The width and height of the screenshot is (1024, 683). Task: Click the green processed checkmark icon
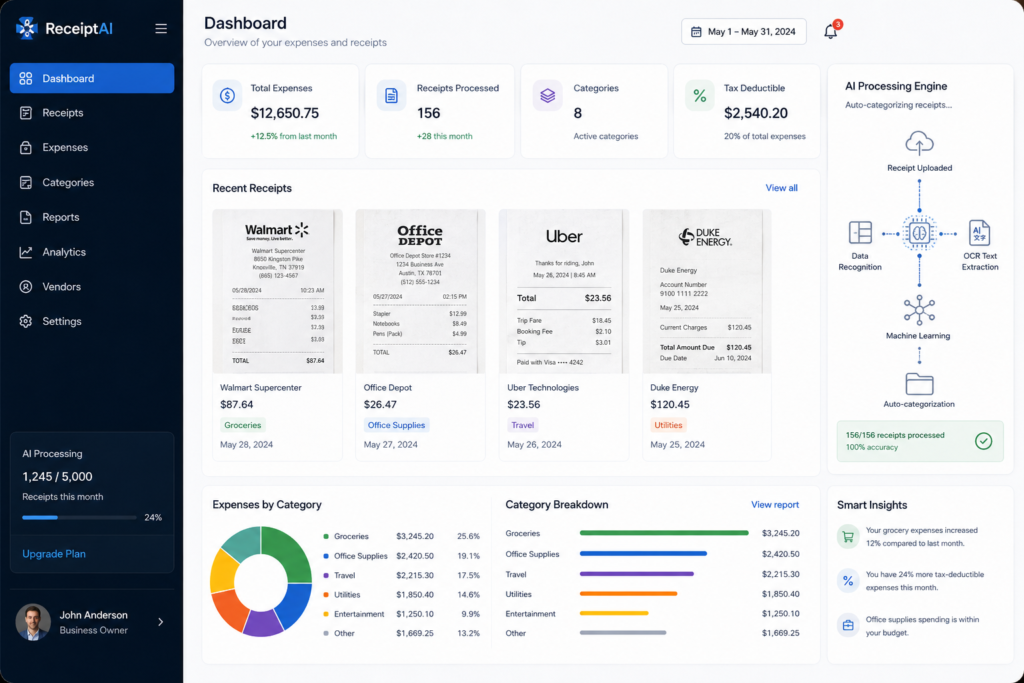coord(983,441)
